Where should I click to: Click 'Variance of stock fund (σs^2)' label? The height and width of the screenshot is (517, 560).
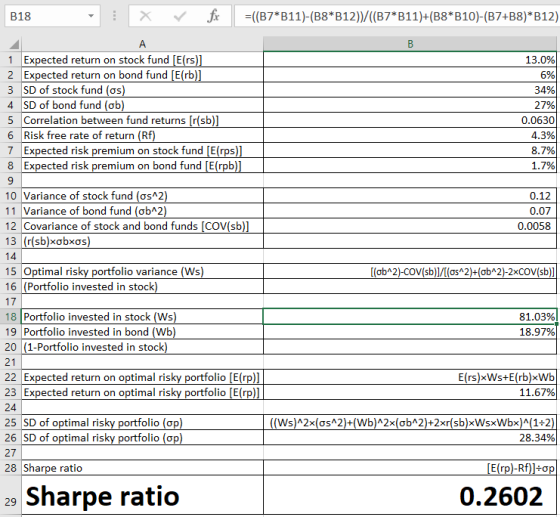pos(142,196)
